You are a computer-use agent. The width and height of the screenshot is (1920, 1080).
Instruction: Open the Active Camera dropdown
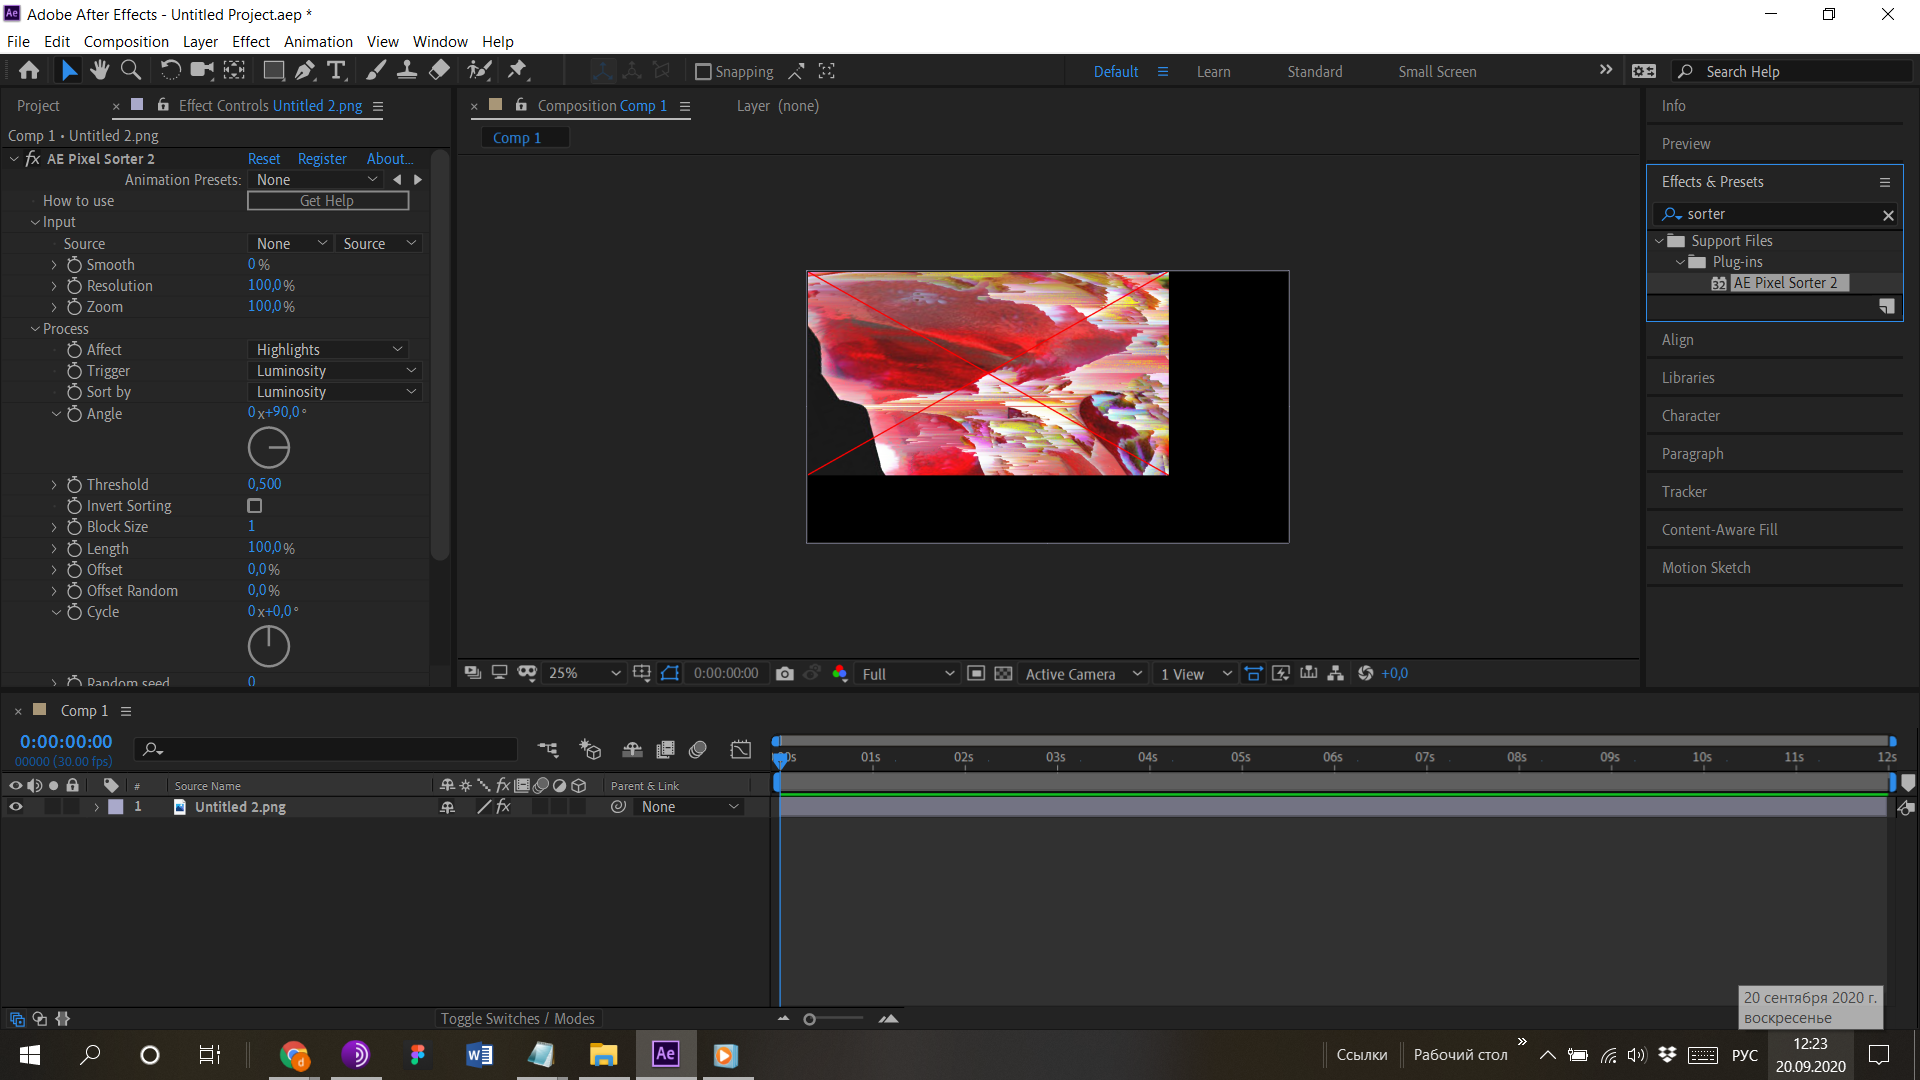(1082, 674)
